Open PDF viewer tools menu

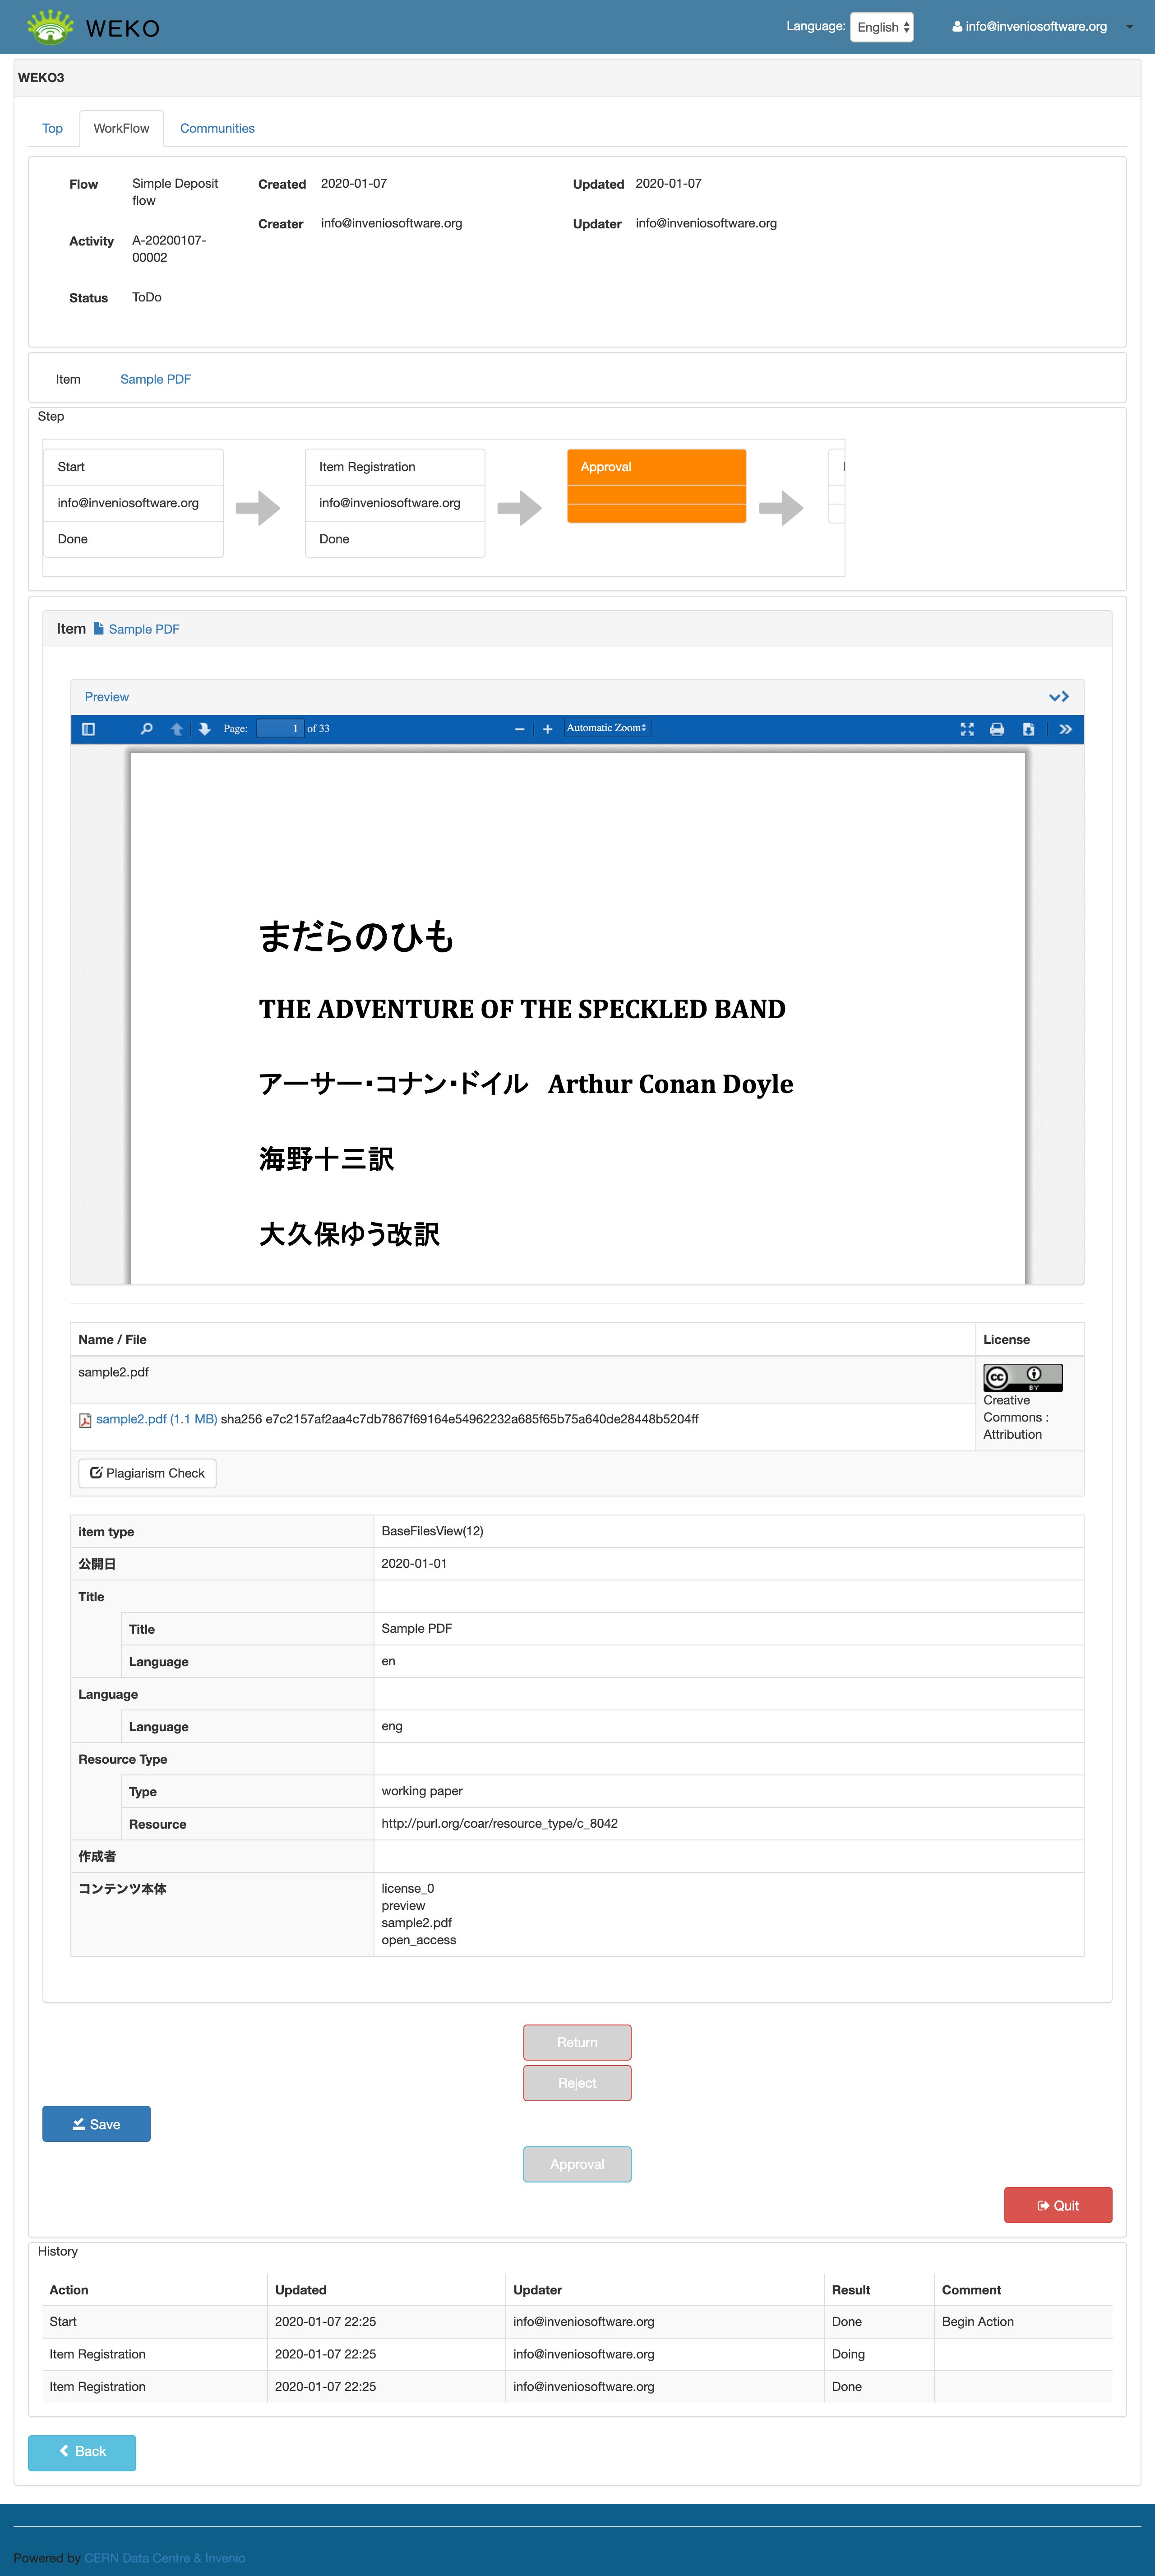click(1066, 729)
